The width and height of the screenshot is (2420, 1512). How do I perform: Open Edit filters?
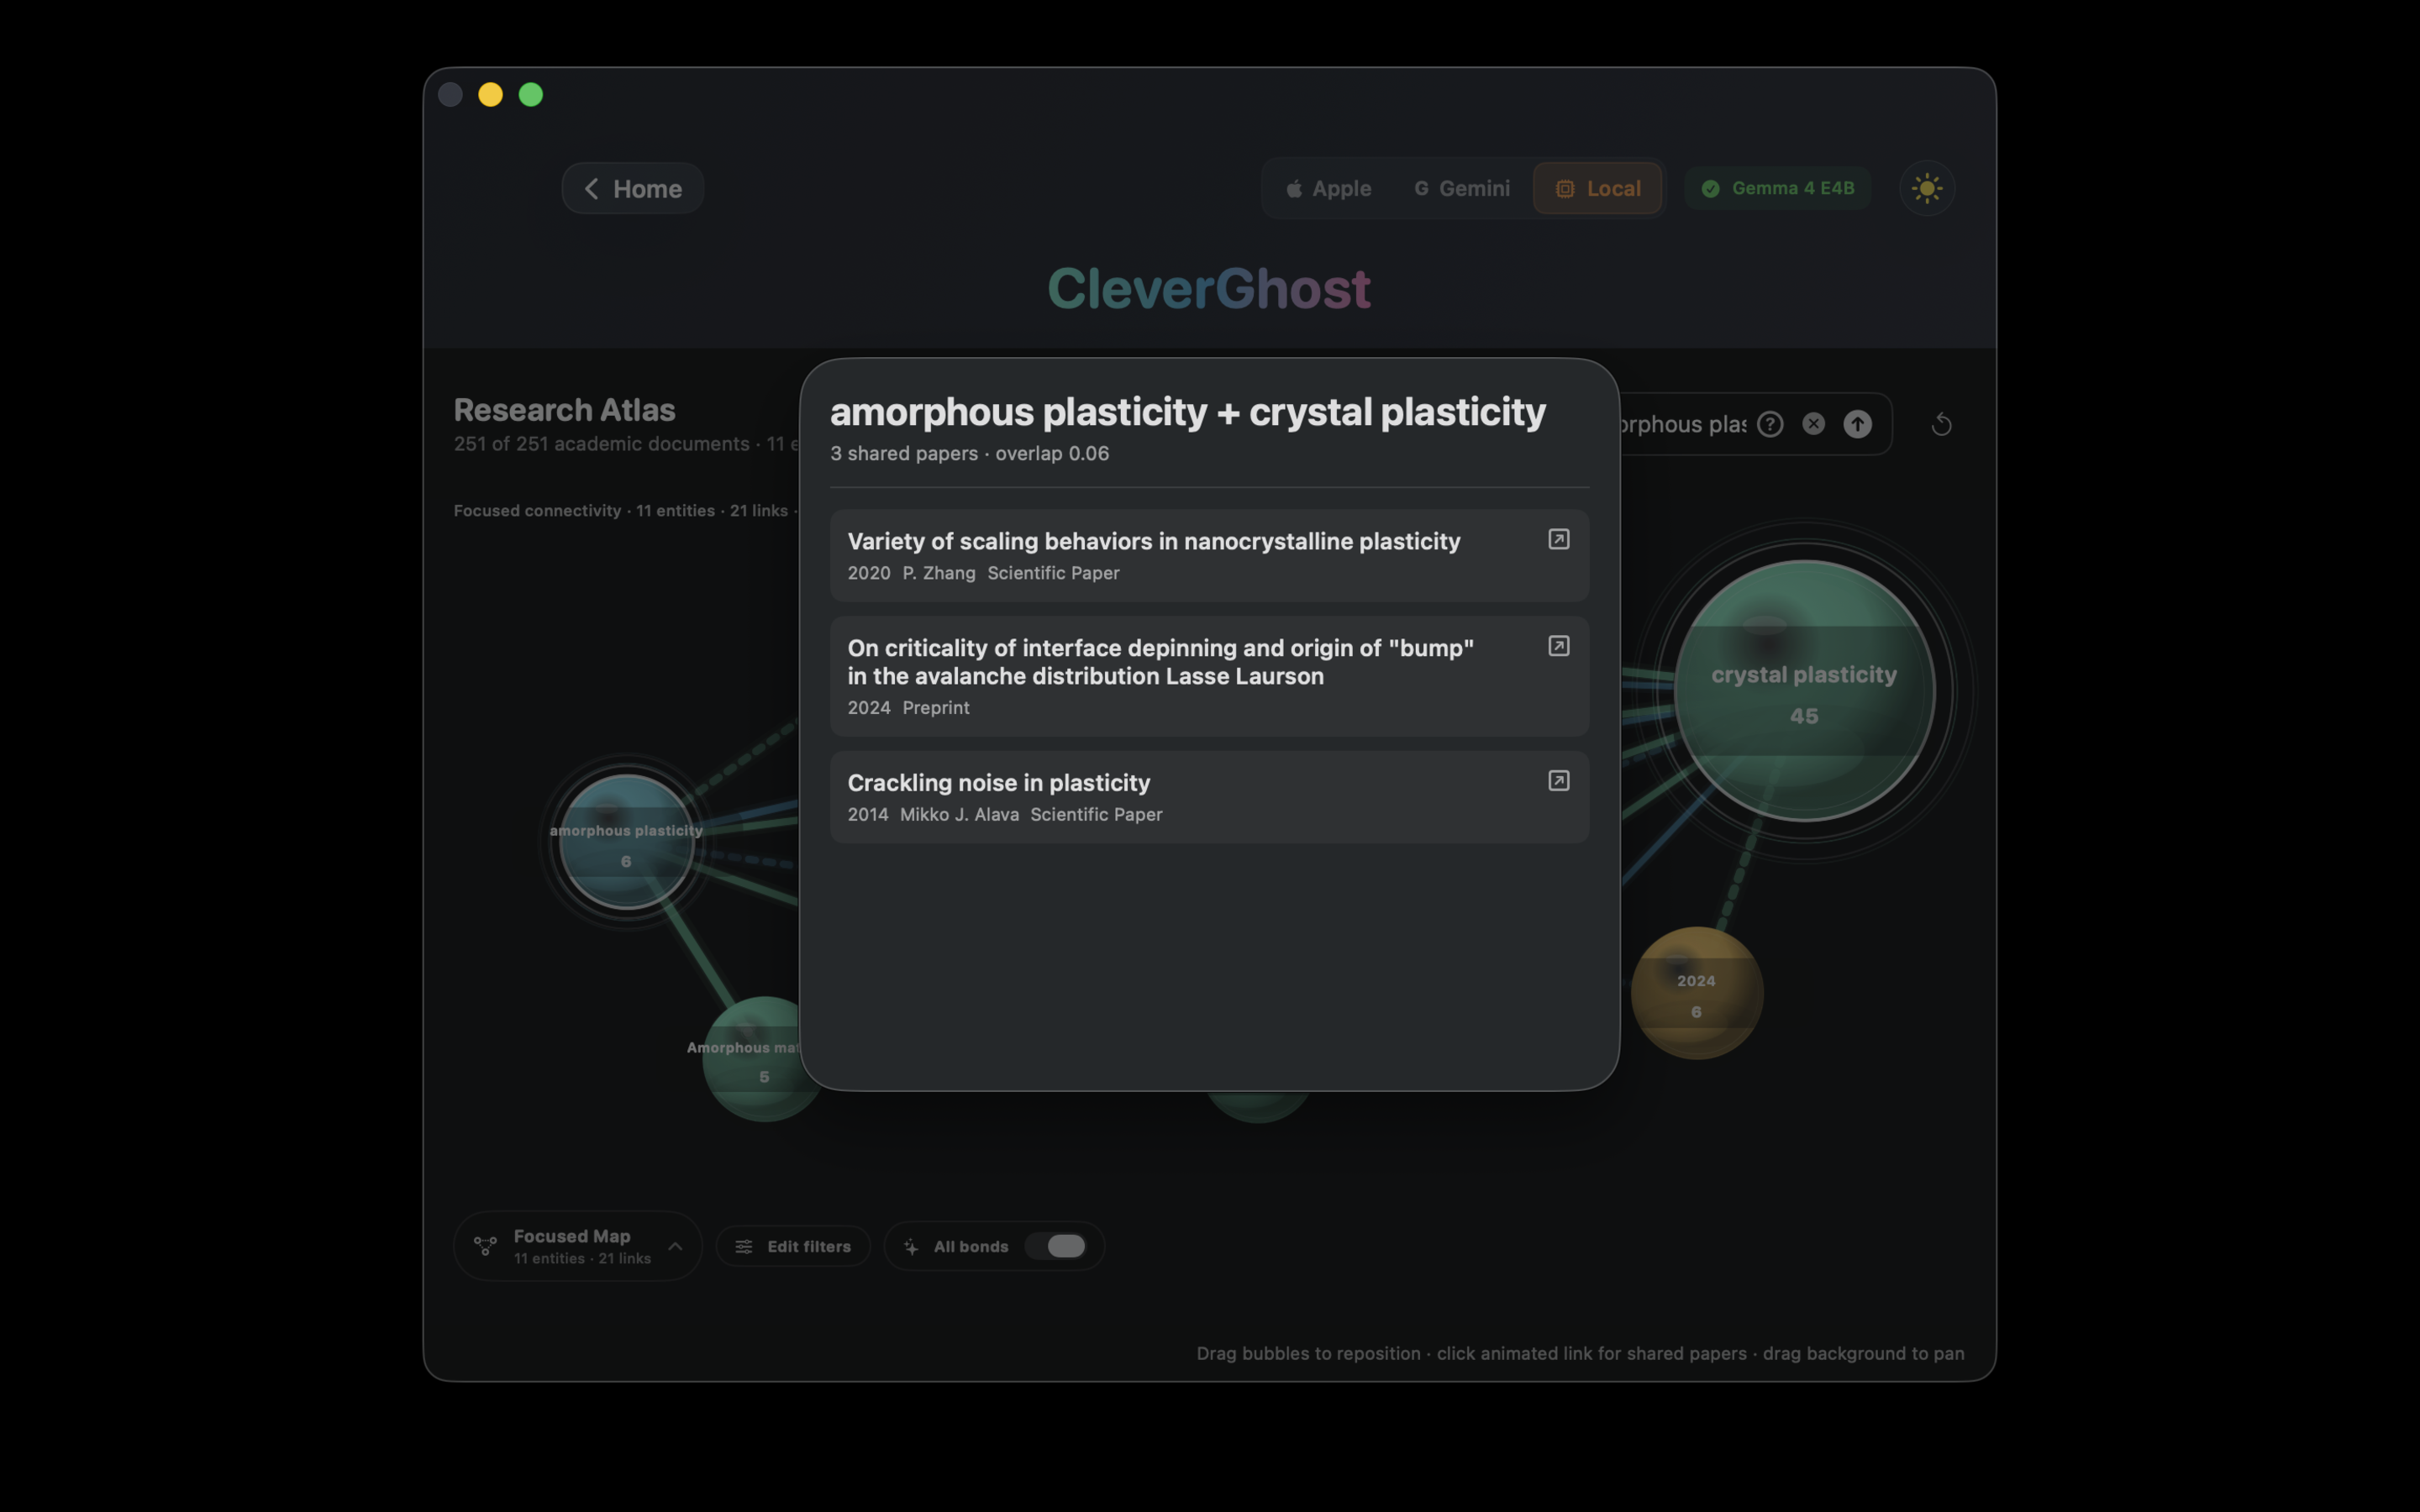click(x=793, y=1246)
